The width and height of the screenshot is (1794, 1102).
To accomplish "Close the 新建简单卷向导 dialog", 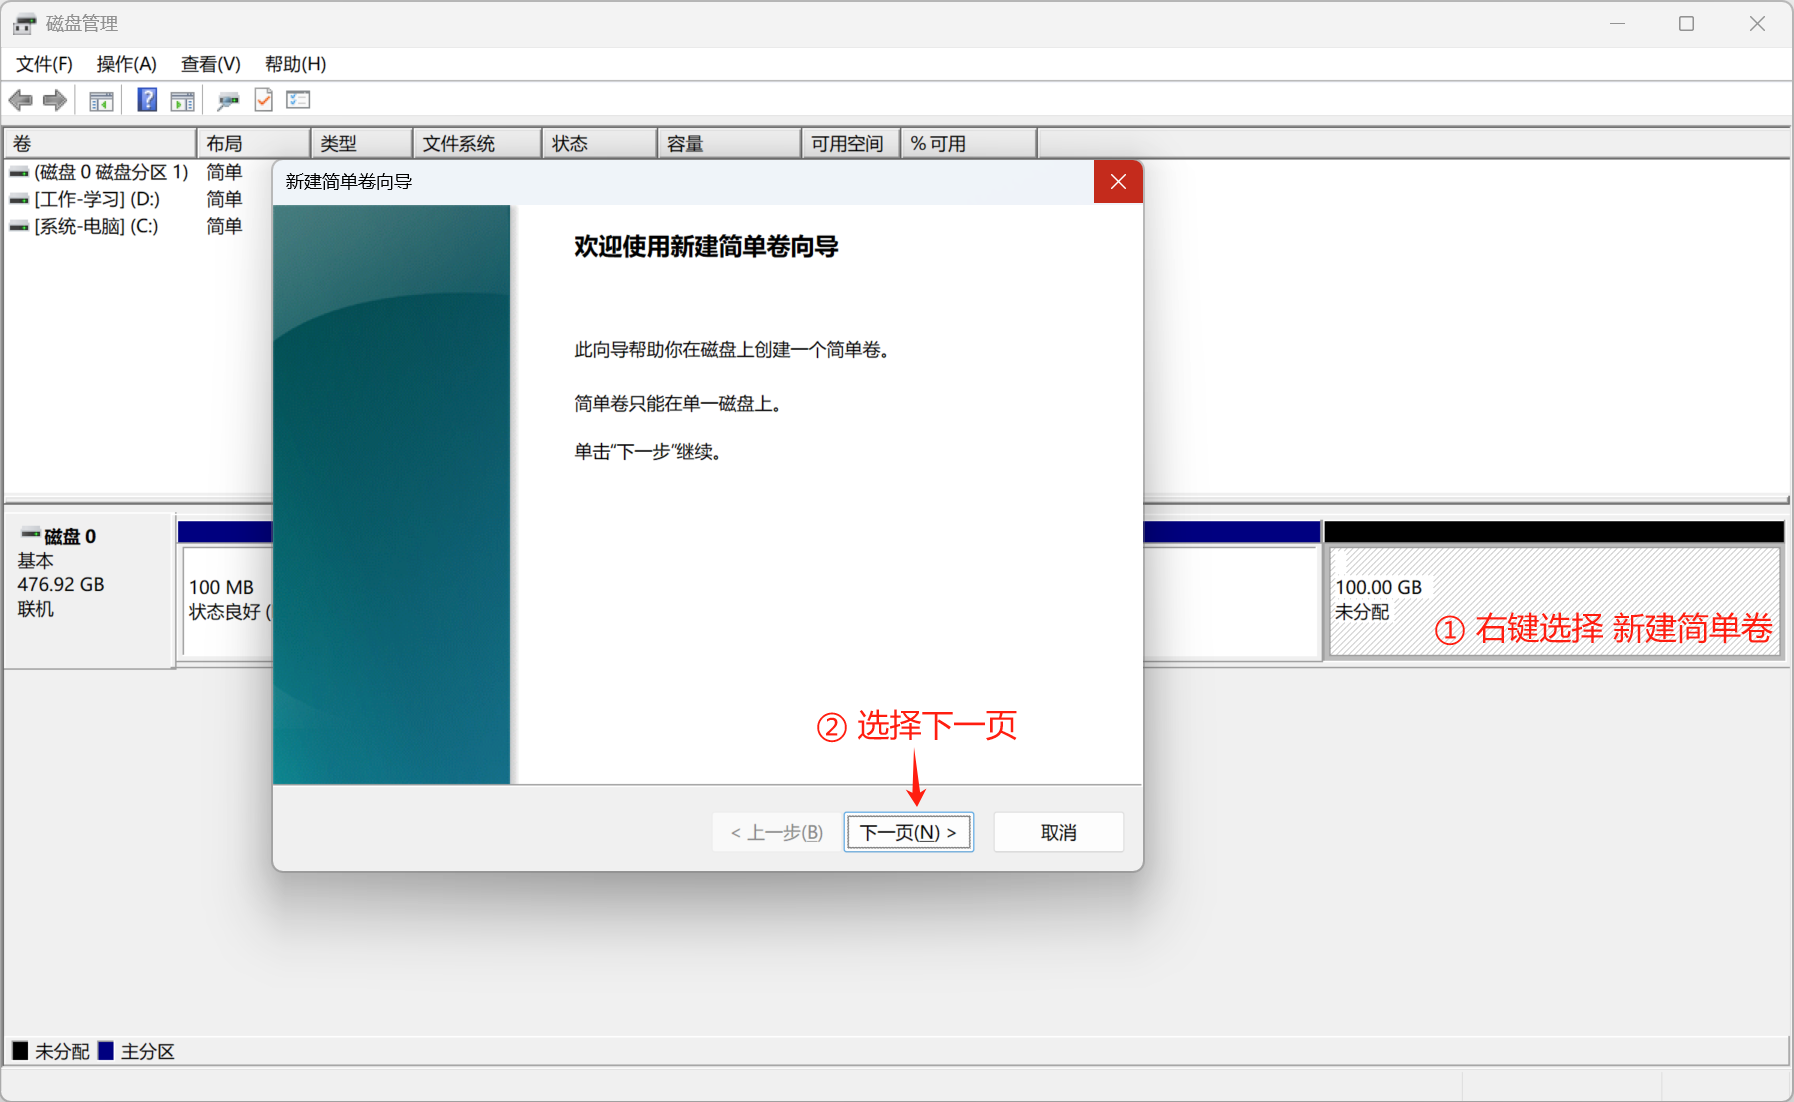I will 1118,182.
